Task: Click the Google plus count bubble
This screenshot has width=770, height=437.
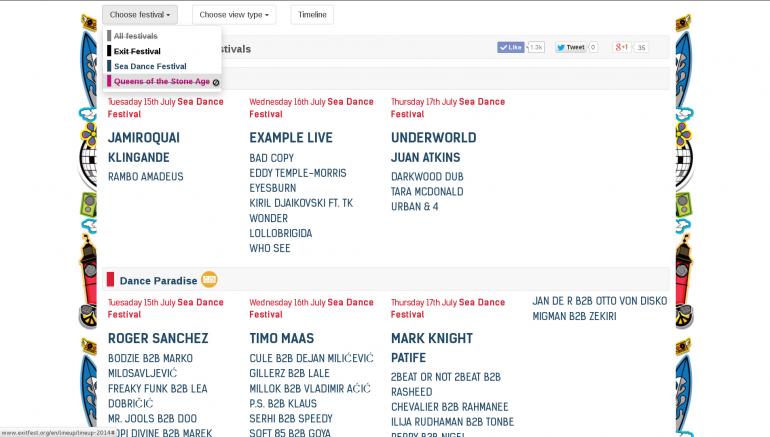Action: coord(641,47)
